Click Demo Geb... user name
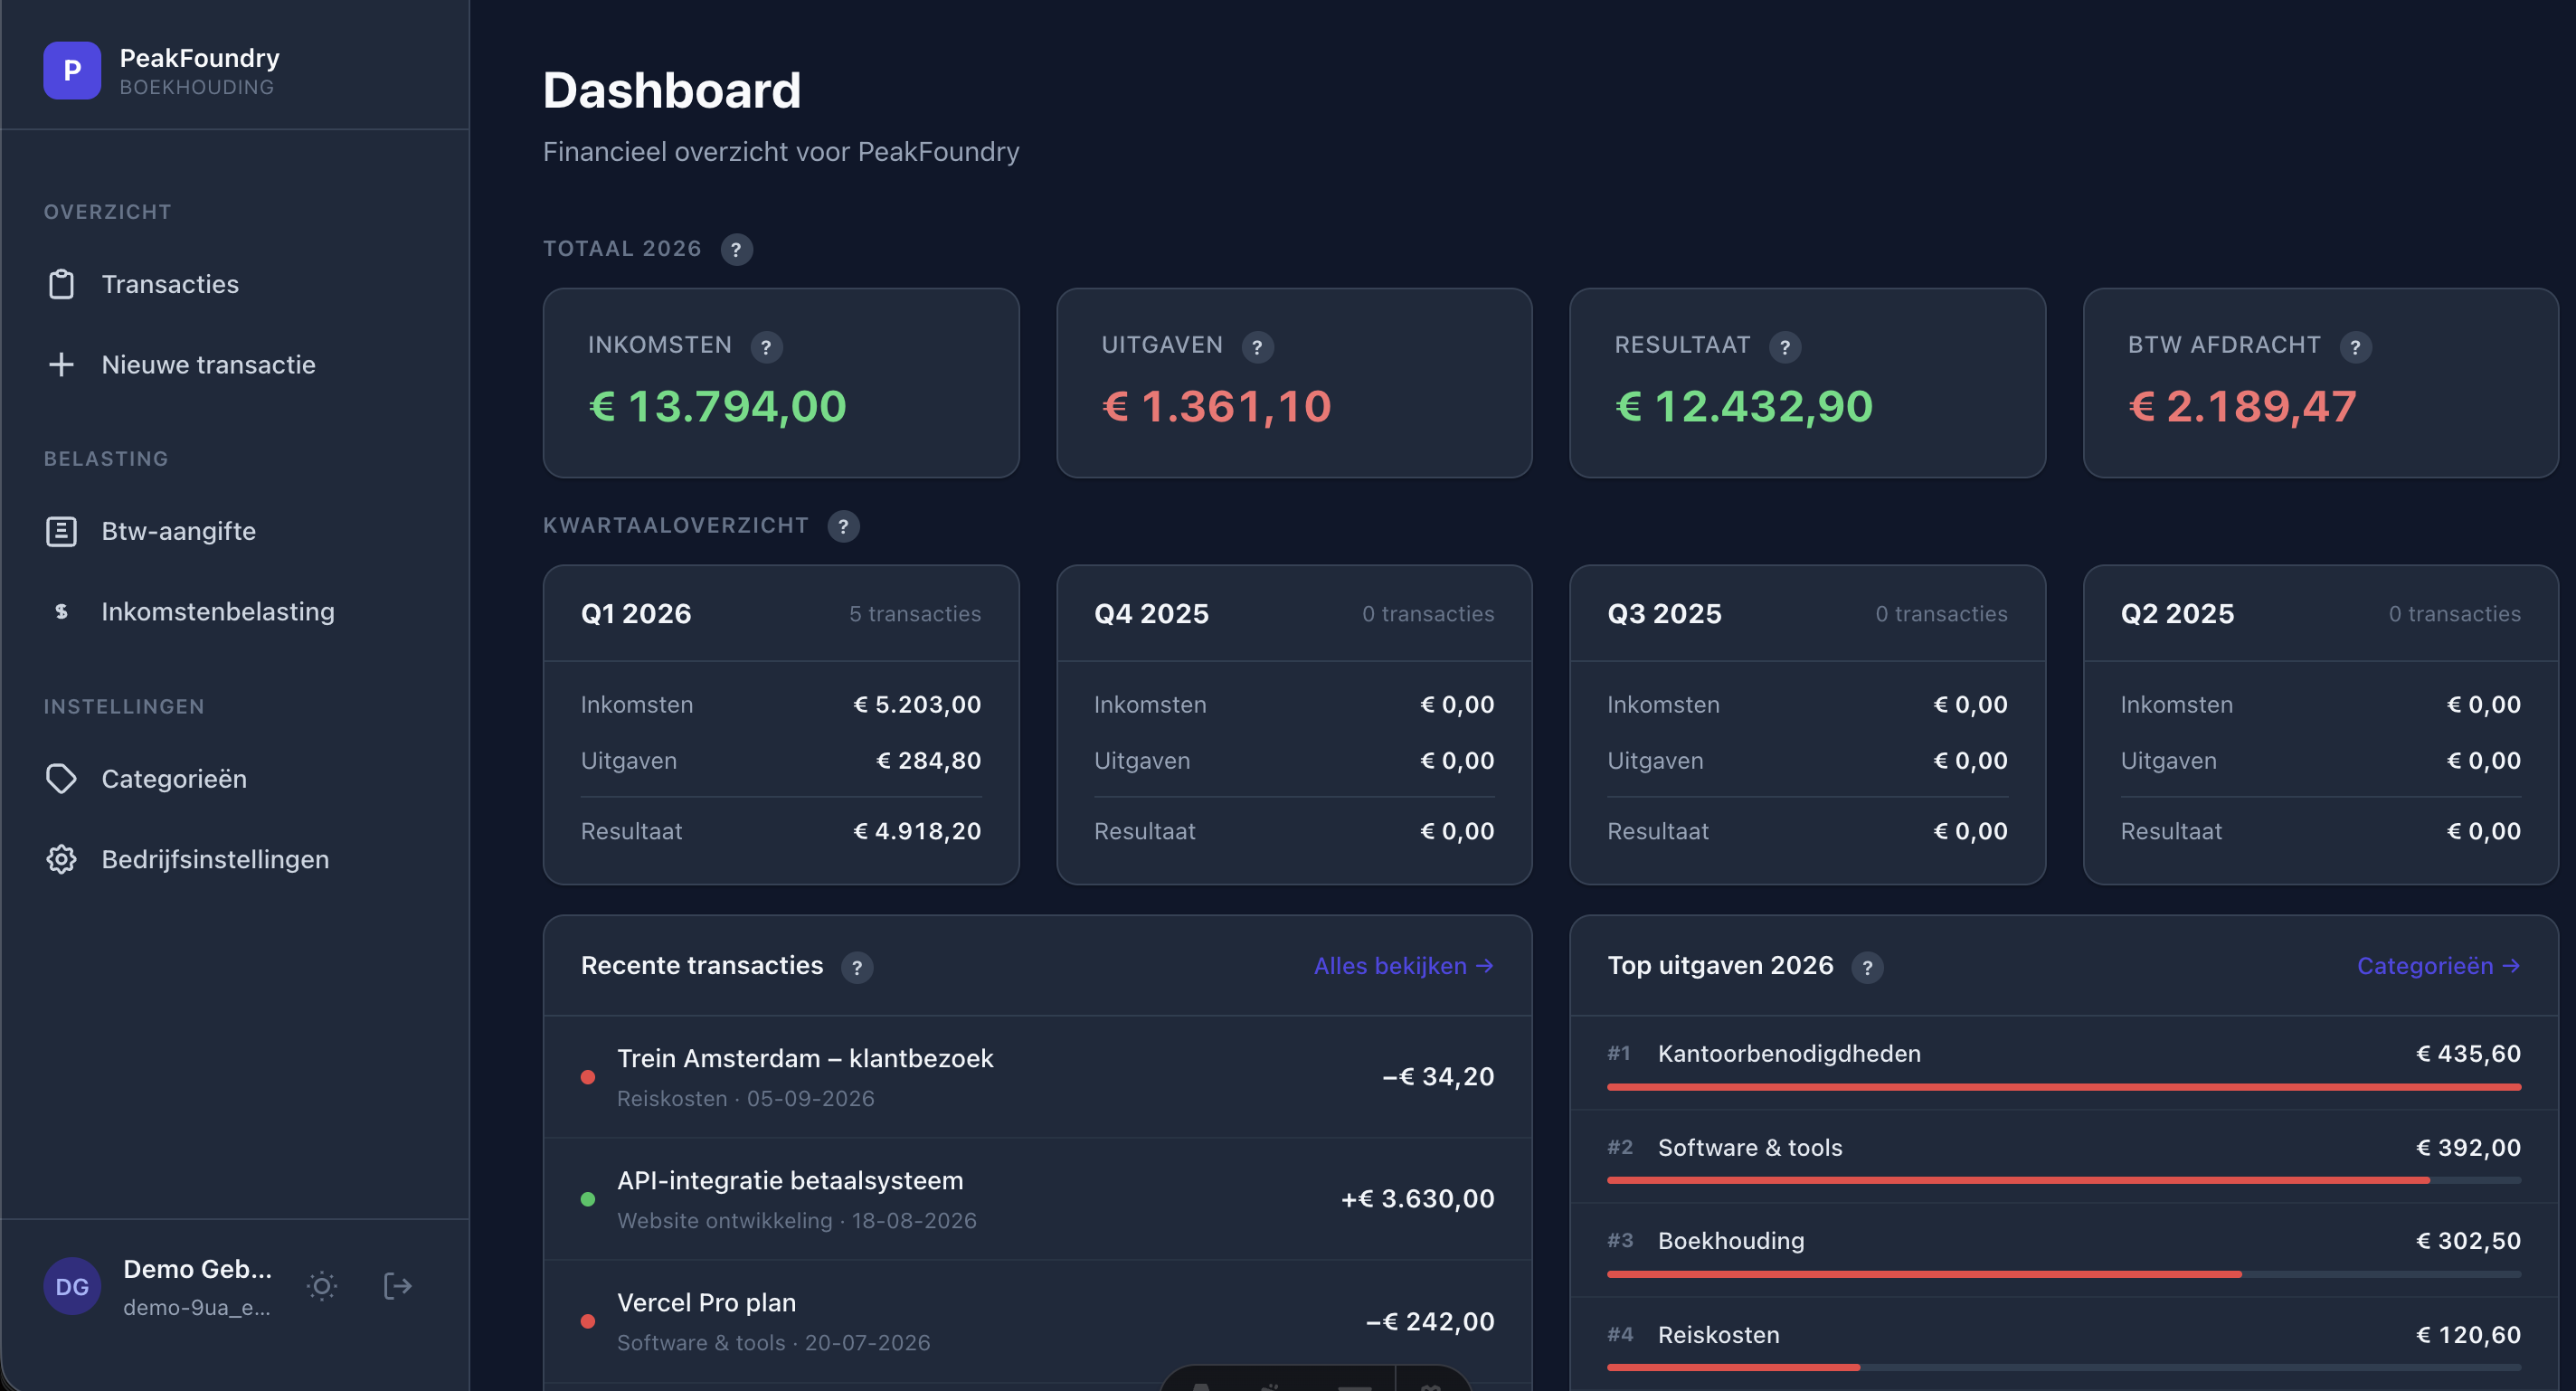2576x1391 pixels. tap(197, 1268)
